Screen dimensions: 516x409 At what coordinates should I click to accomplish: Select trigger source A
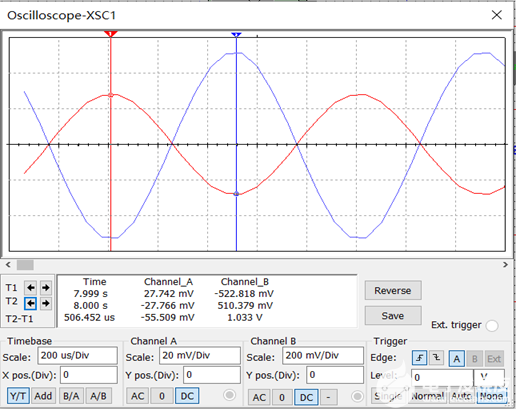click(x=457, y=359)
